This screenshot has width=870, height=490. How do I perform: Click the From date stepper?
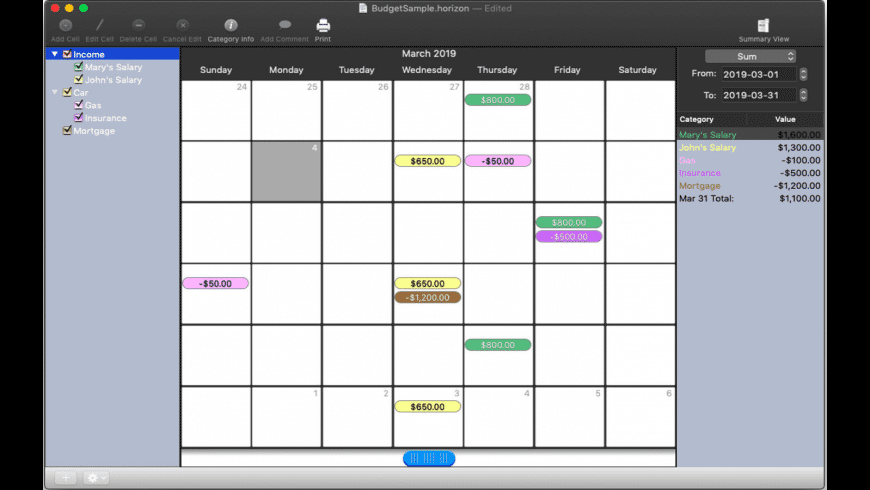click(803, 74)
